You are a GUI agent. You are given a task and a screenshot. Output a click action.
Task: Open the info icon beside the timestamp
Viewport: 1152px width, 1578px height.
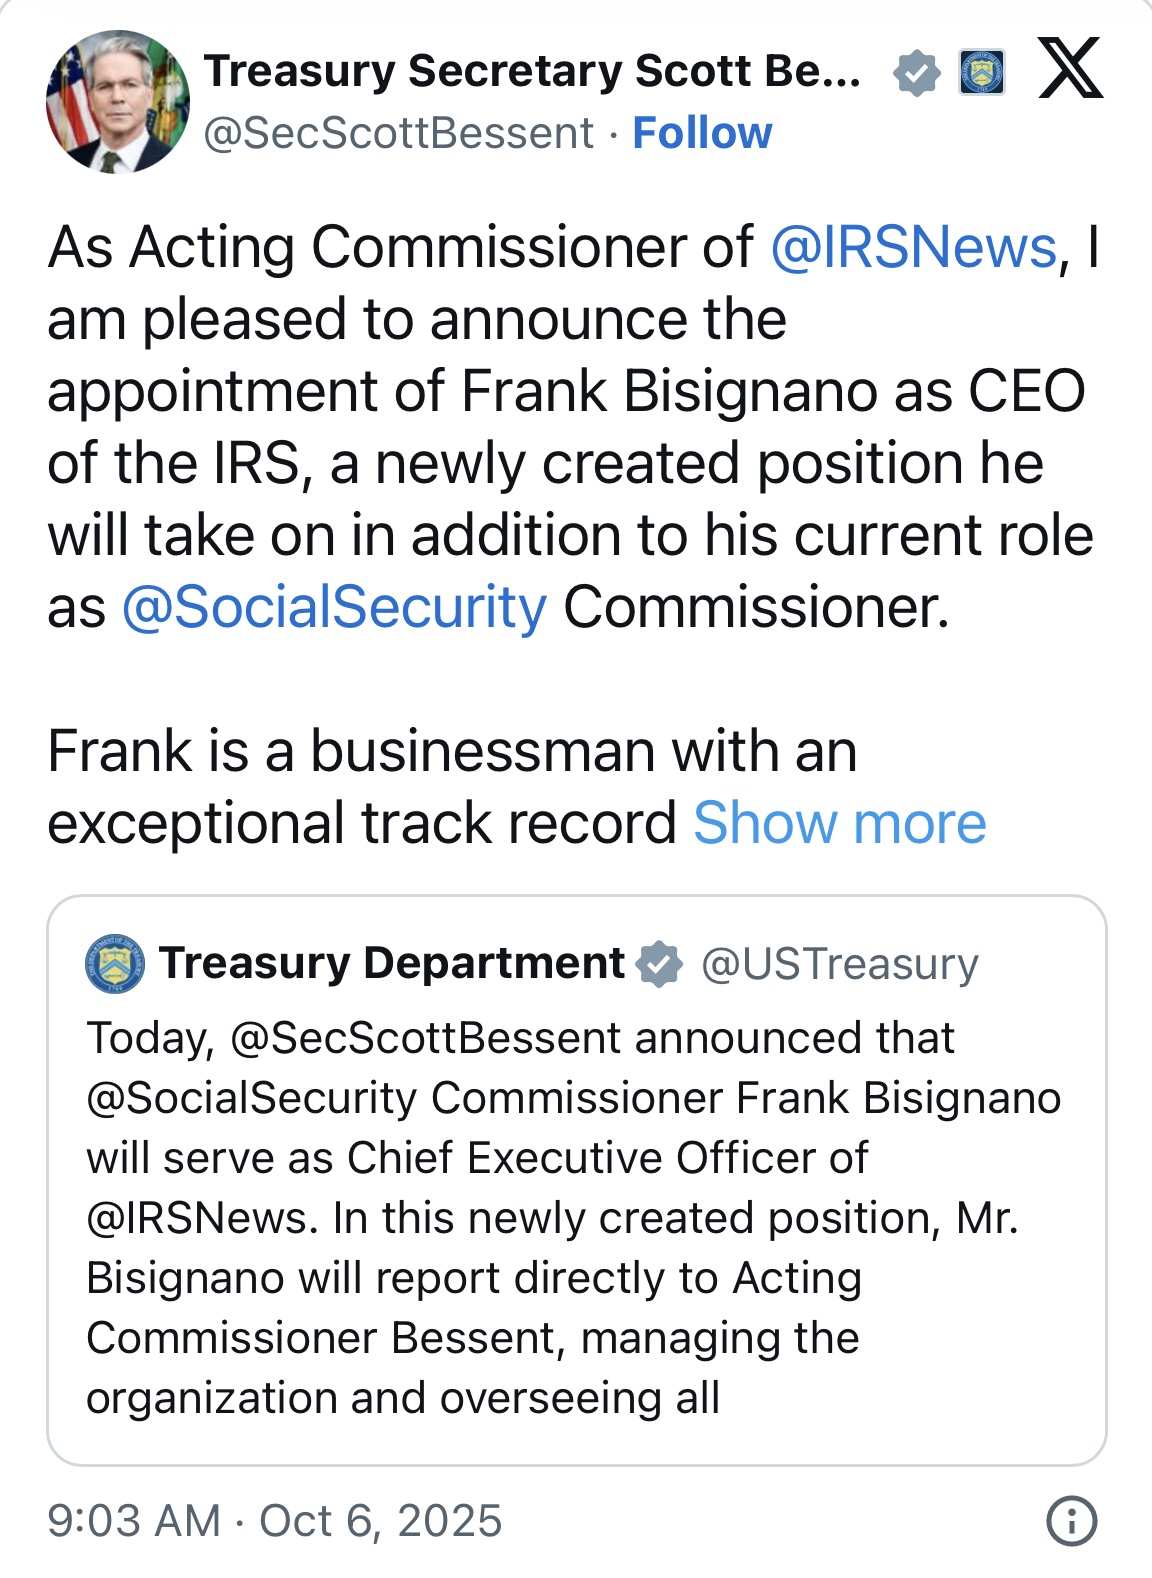(x=1071, y=1521)
